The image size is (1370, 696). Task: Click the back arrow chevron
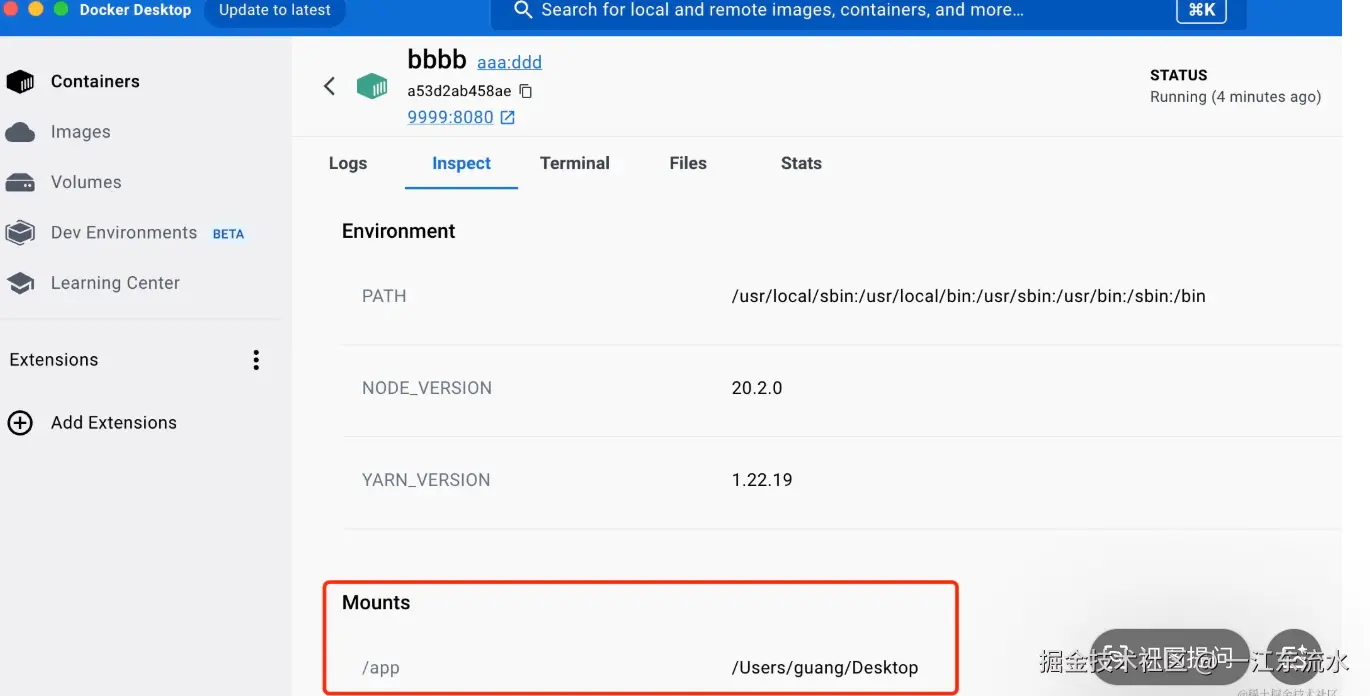pyautogui.click(x=329, y=86)
